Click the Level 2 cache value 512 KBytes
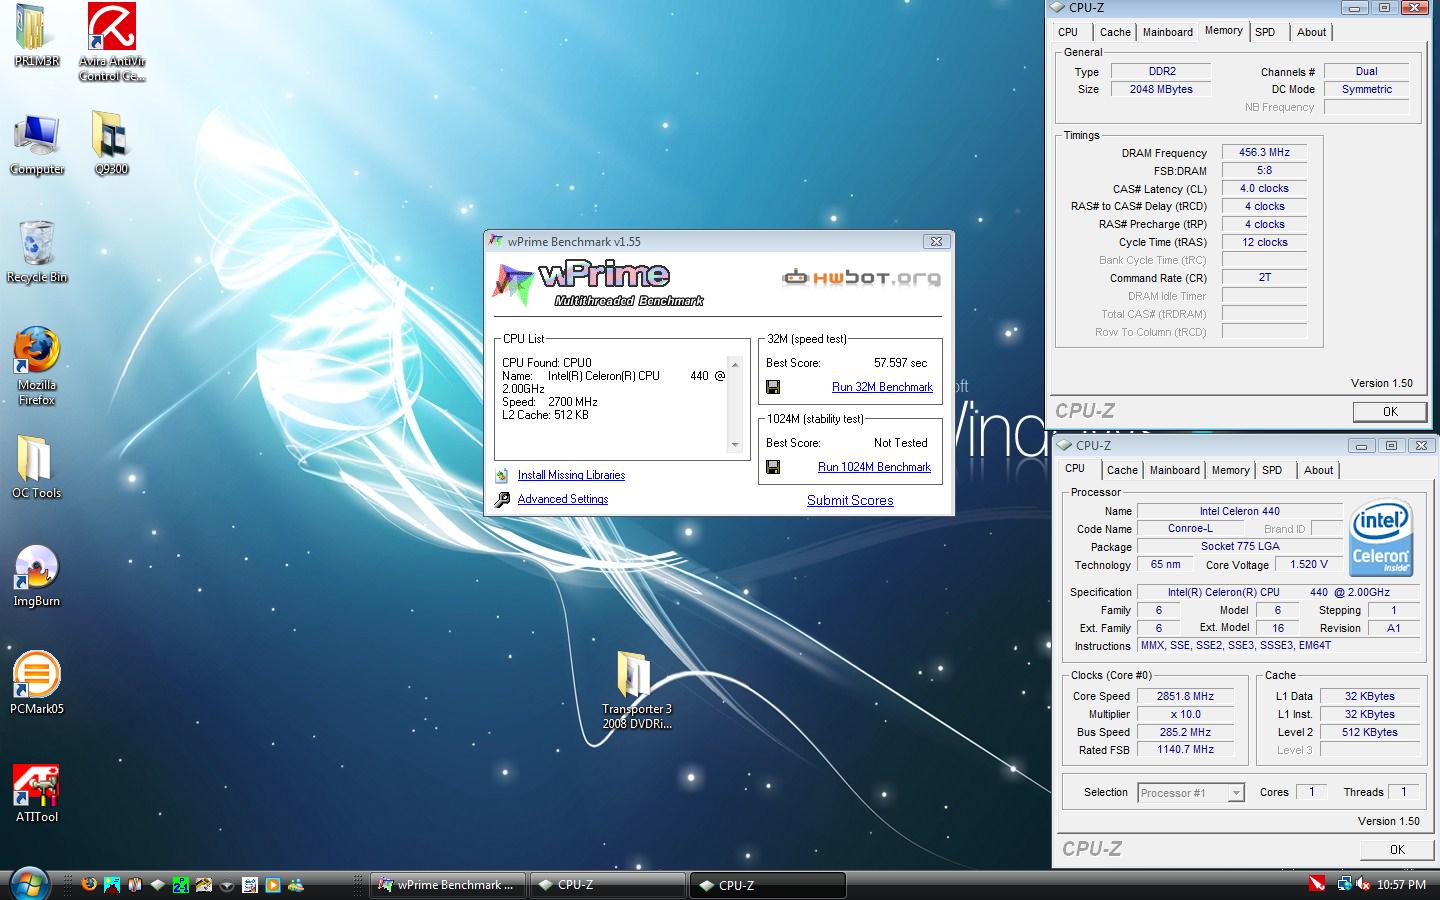Viewport: 1440px width, 900px height. (x=1369, y=732)
